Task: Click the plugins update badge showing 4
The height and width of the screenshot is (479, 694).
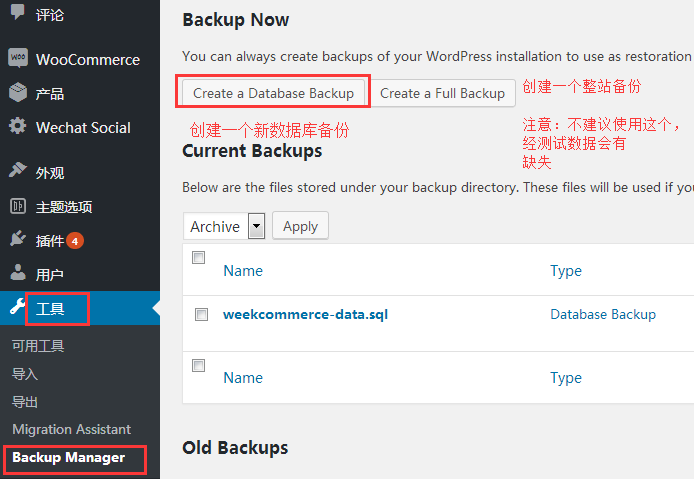Action: [x=75, y=241]
